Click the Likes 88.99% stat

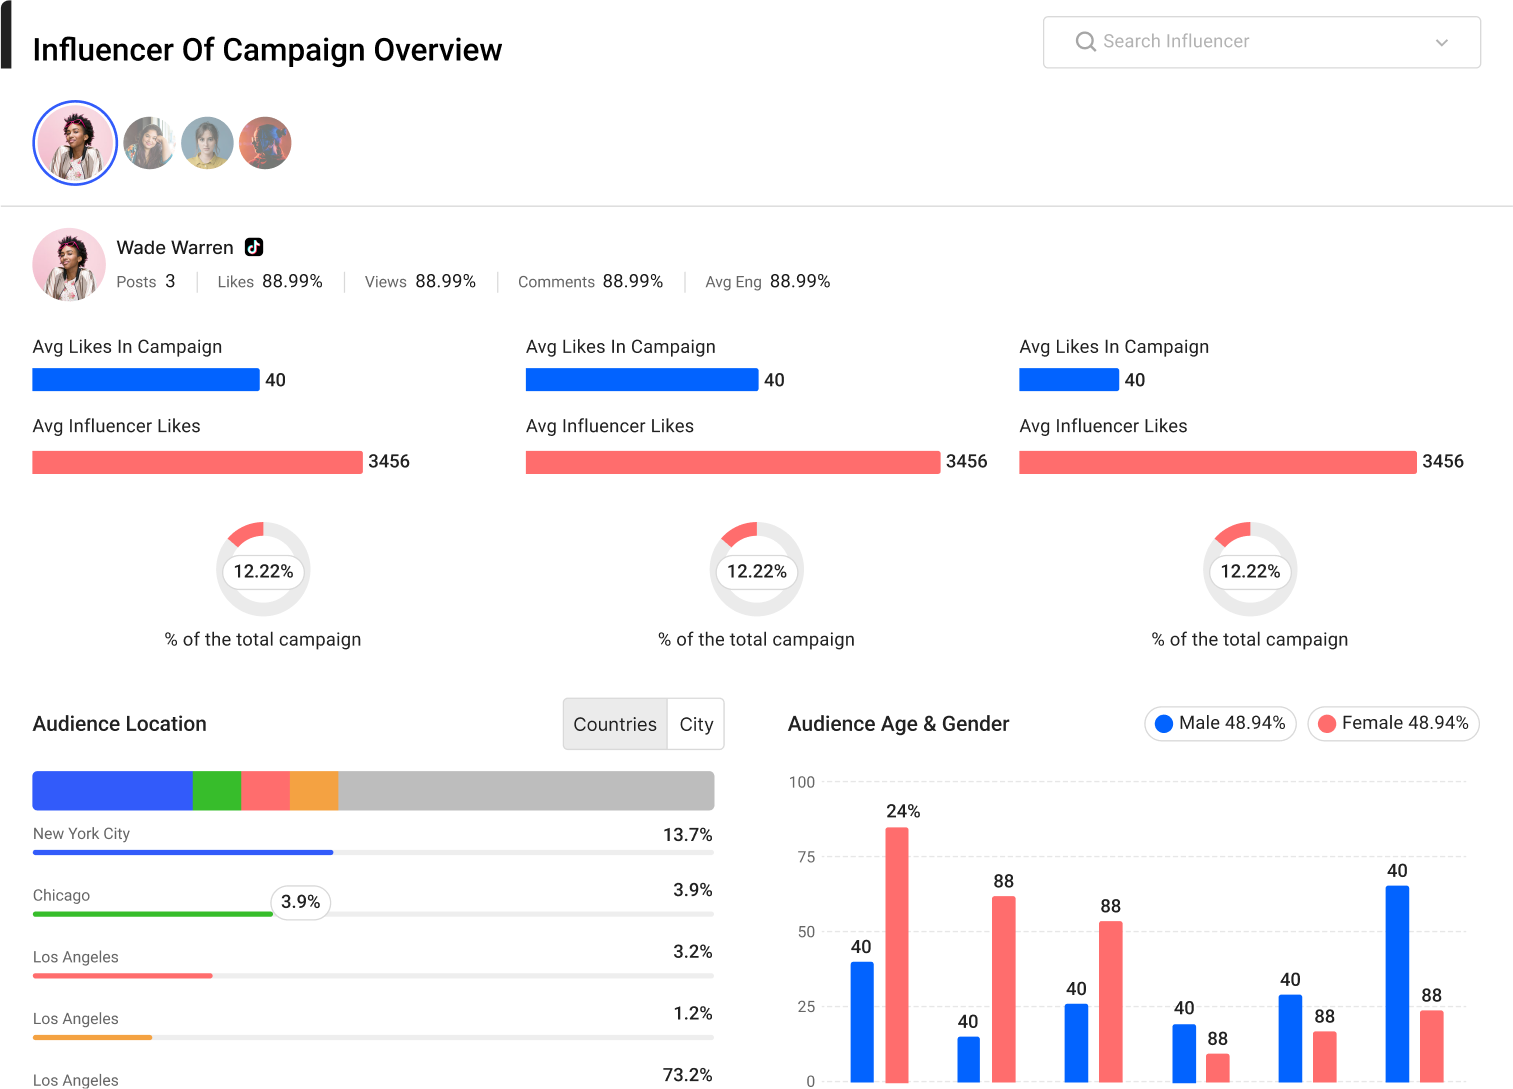tap(270, 282)
